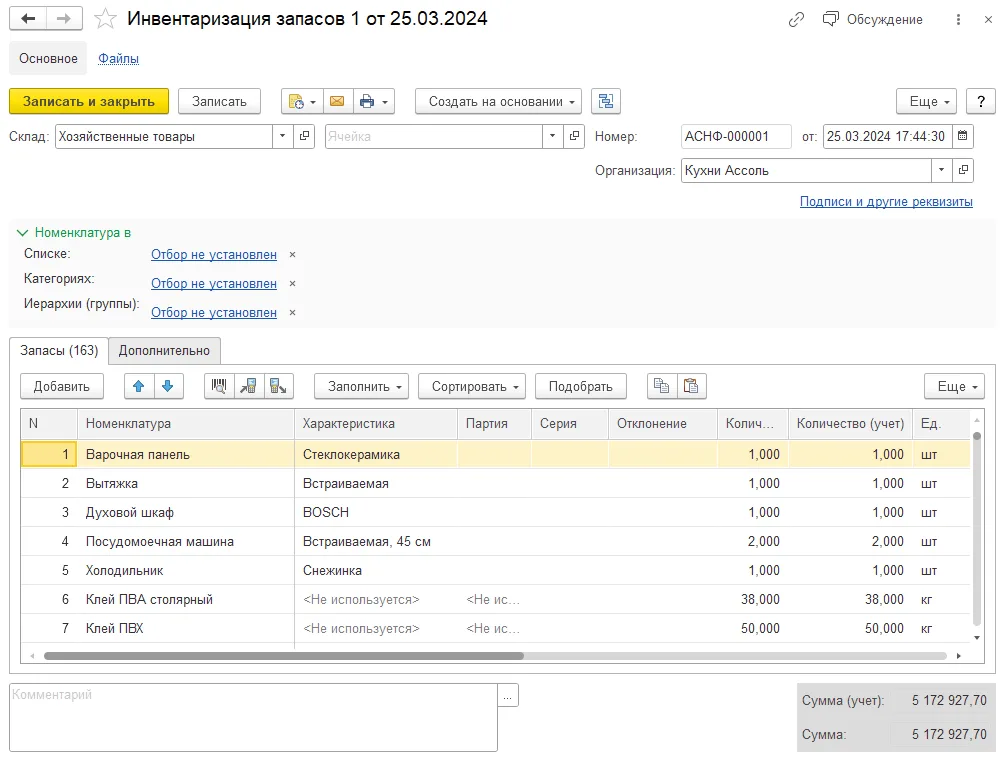The image size is (1006, 757).
Task: Open the Склад selected item form icon
Action: tap(304, 136)
